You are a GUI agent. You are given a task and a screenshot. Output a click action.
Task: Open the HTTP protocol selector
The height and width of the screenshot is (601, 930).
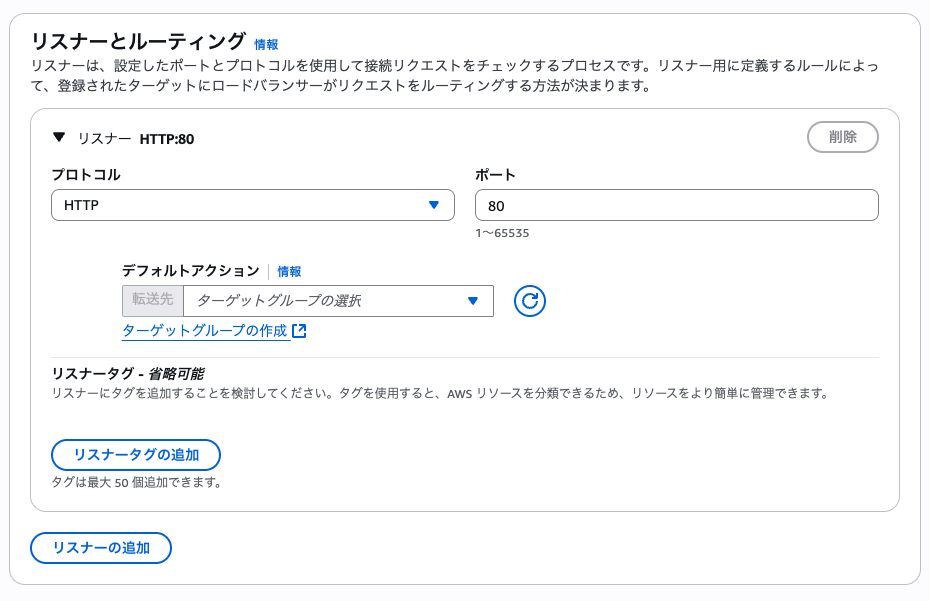pos(253,205)
